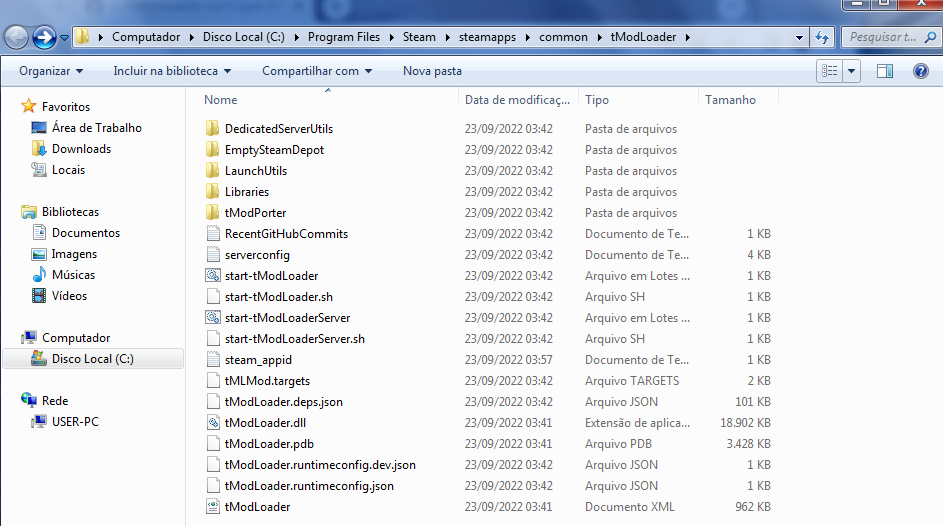
Task: Select the tModLoader XML document icon
Action: point(212,507)
